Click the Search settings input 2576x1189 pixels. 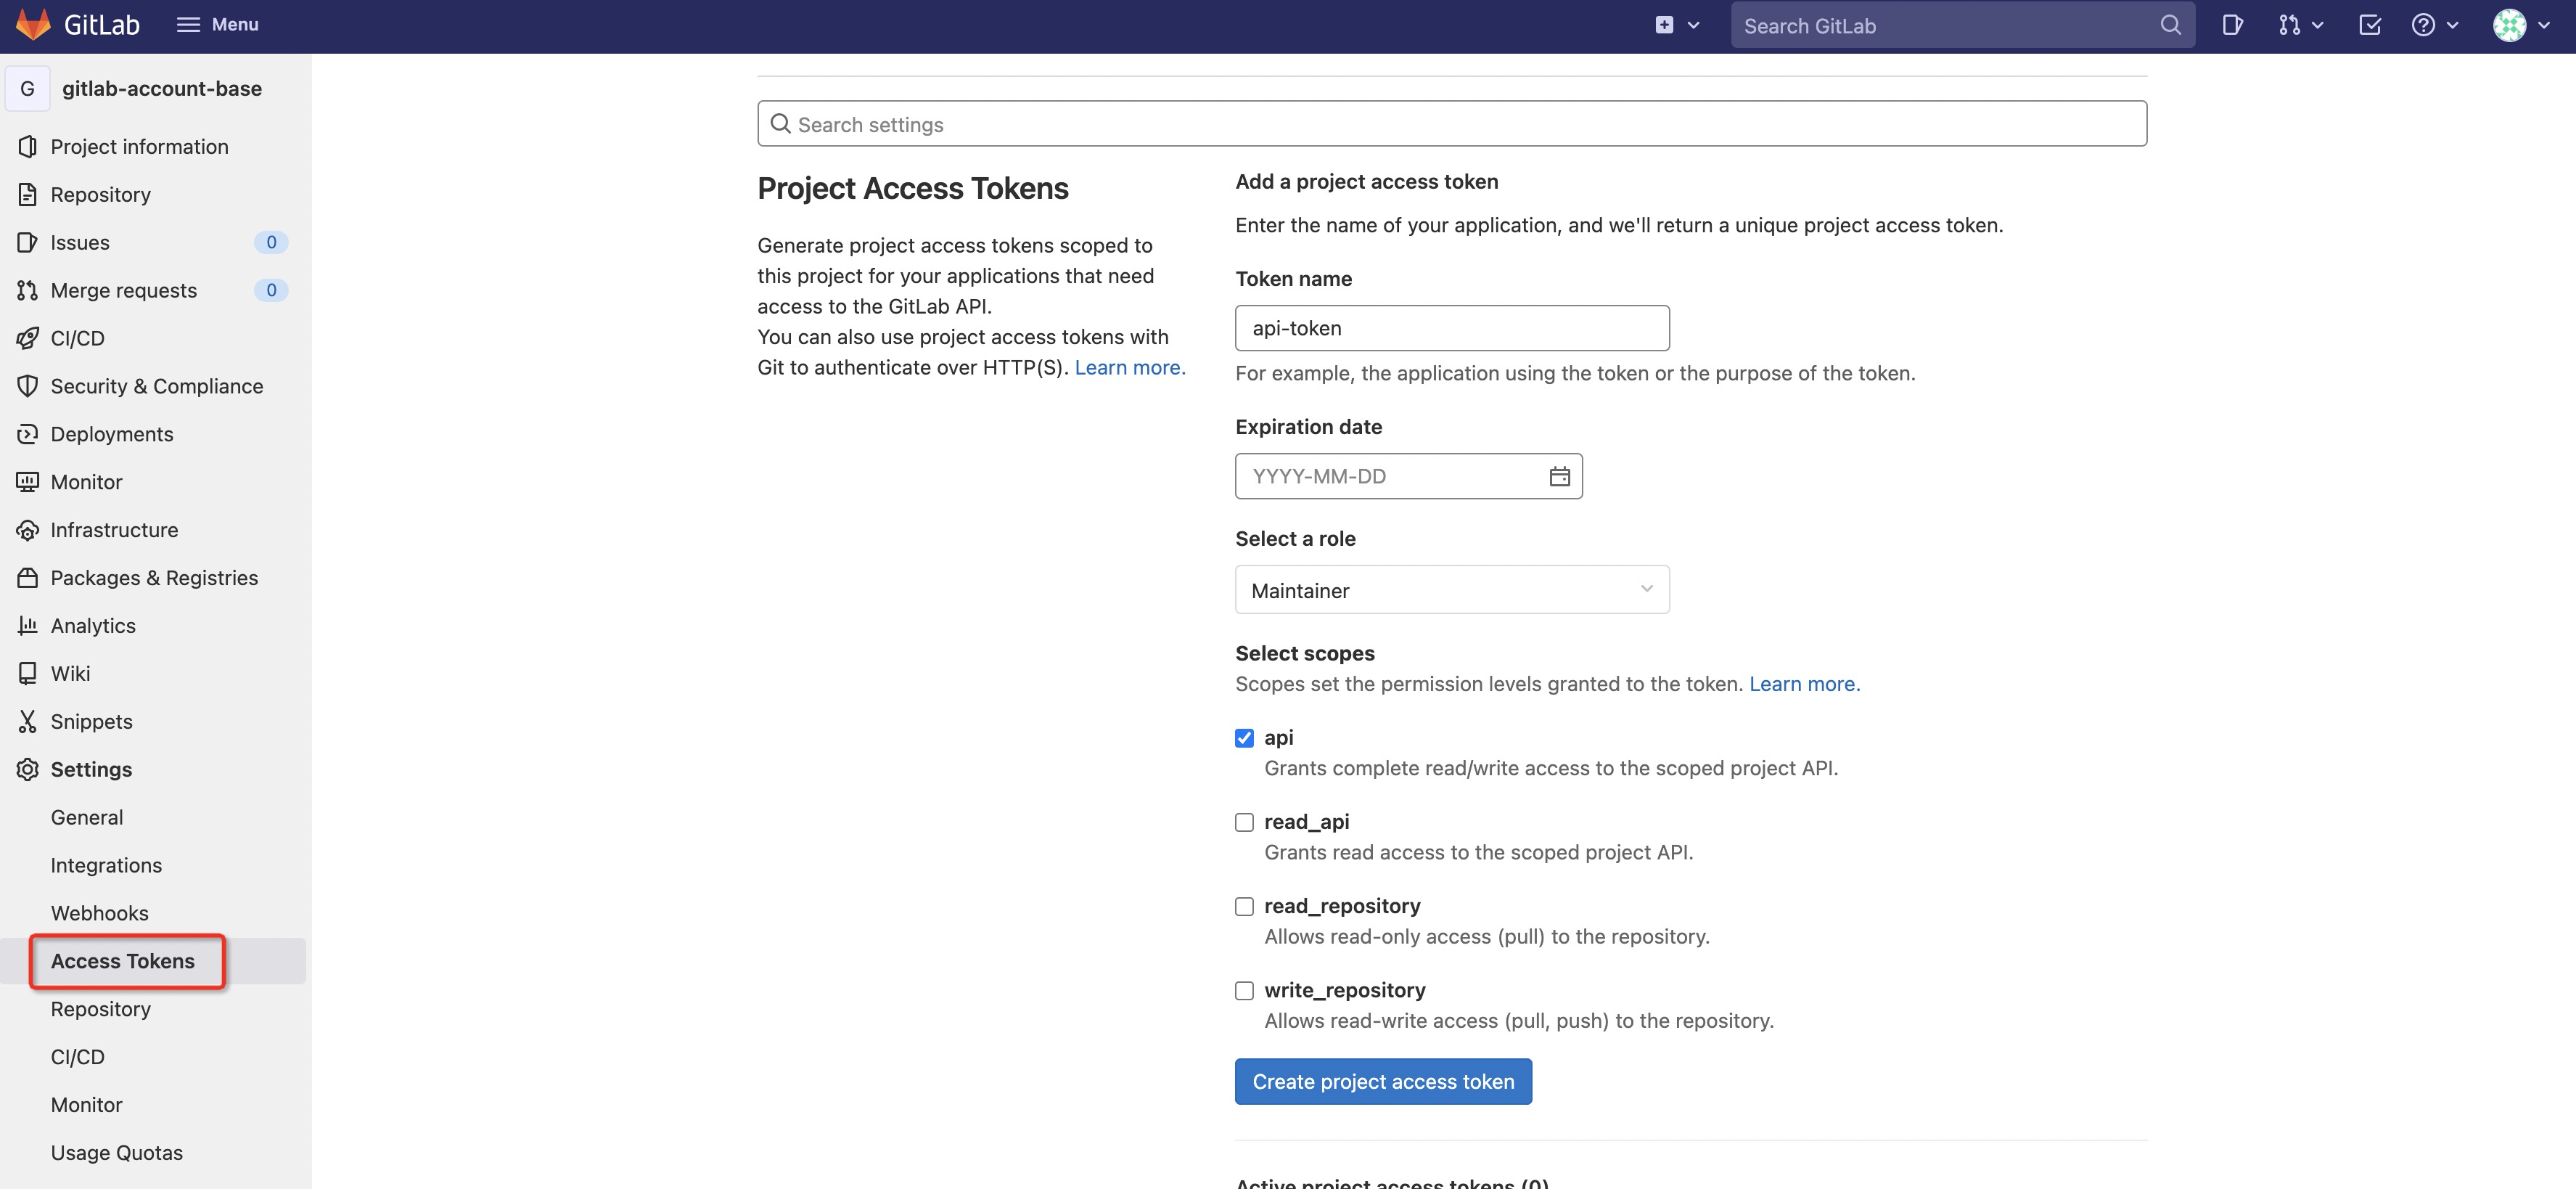click(1452, 123)
